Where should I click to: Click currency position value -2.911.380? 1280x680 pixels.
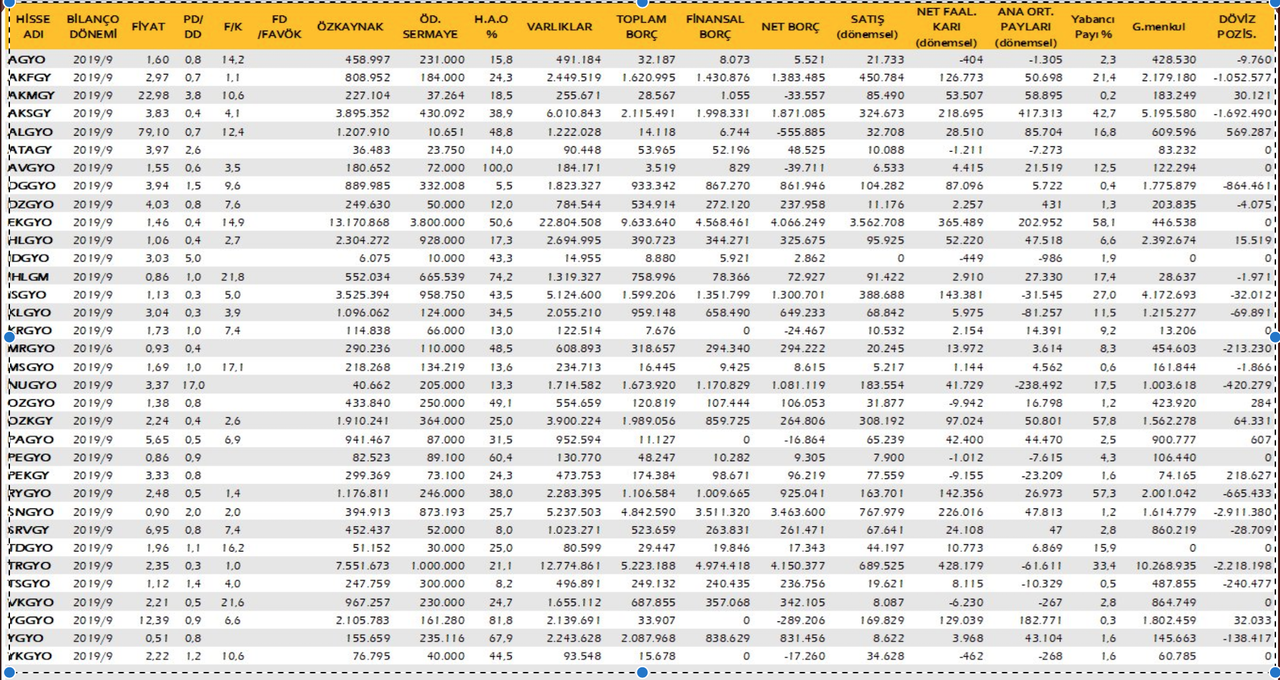[1241, 512]
